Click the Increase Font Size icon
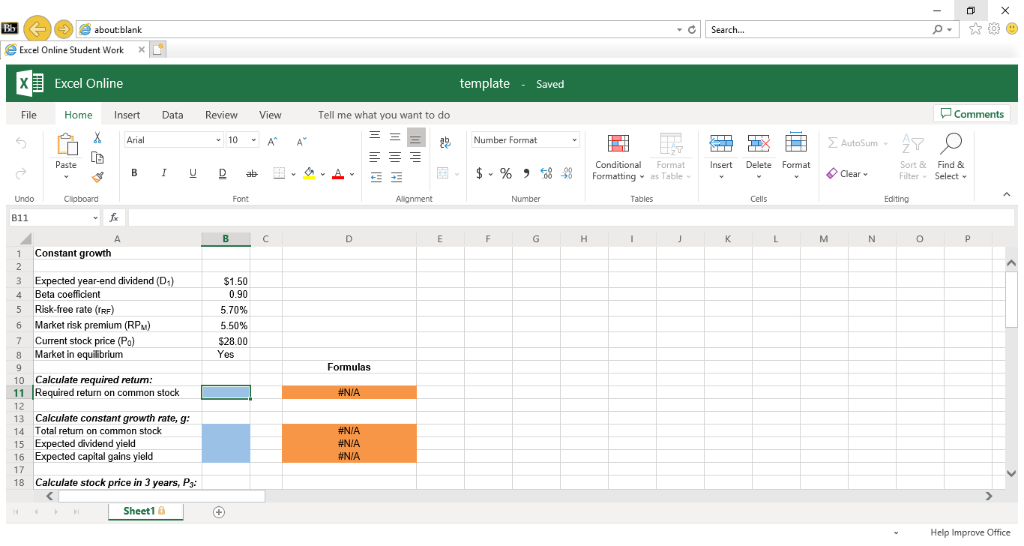This screenshot has height=546, width=1024. (275, 141)
